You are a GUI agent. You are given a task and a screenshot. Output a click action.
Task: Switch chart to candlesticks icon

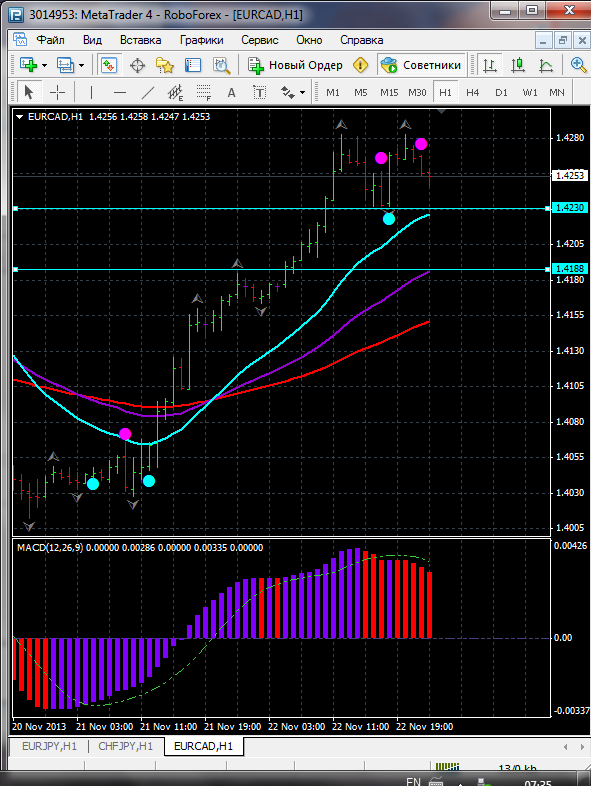coord(517,65)
